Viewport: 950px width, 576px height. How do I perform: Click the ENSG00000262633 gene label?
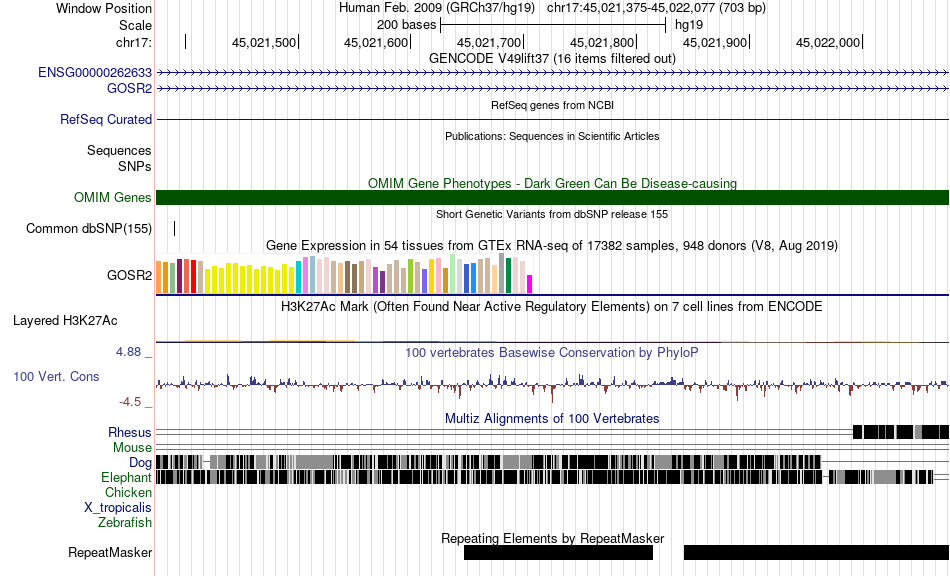[95, 73]
